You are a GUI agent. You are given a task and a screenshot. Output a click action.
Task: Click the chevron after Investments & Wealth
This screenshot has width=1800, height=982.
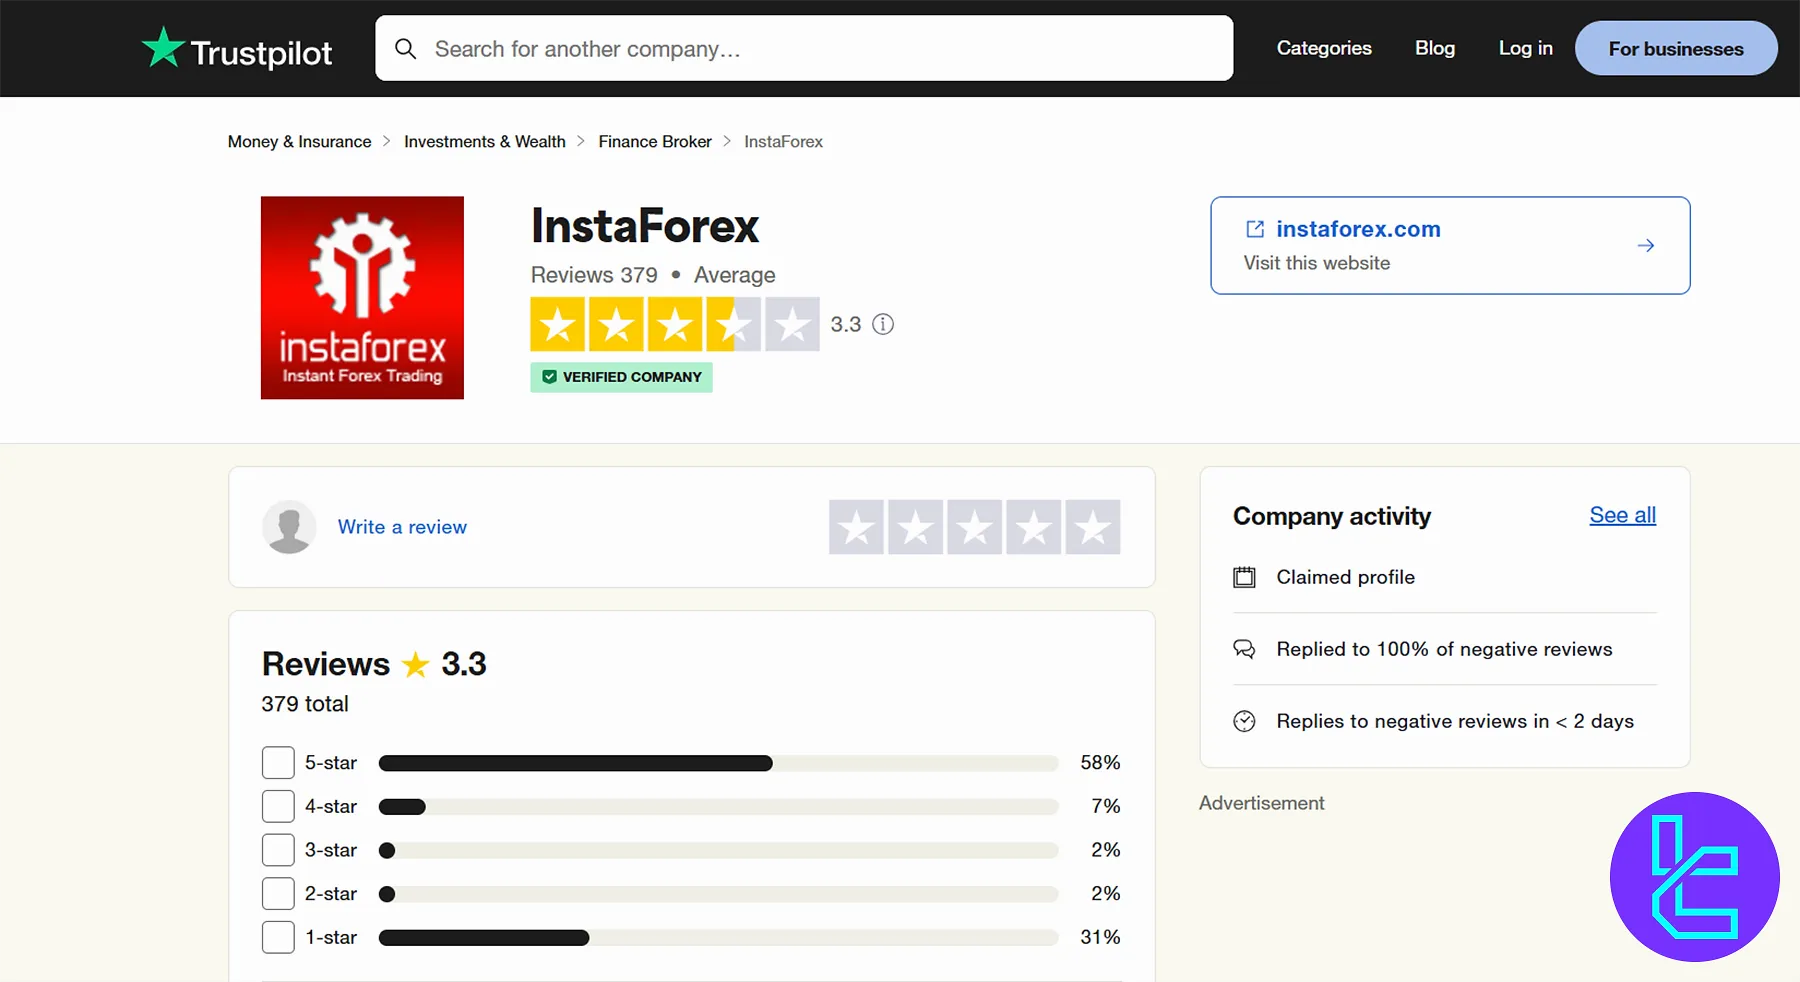click(x=581, y=141)
